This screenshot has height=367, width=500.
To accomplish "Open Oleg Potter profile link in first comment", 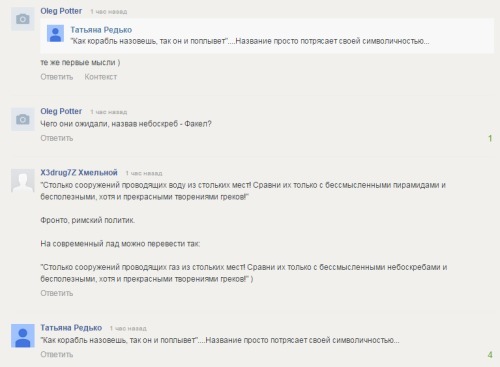I will tap(61, 11).
